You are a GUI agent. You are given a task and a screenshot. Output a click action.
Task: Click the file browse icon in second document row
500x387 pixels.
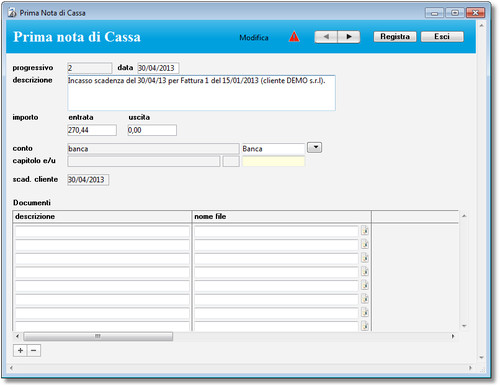coord(365,244)
